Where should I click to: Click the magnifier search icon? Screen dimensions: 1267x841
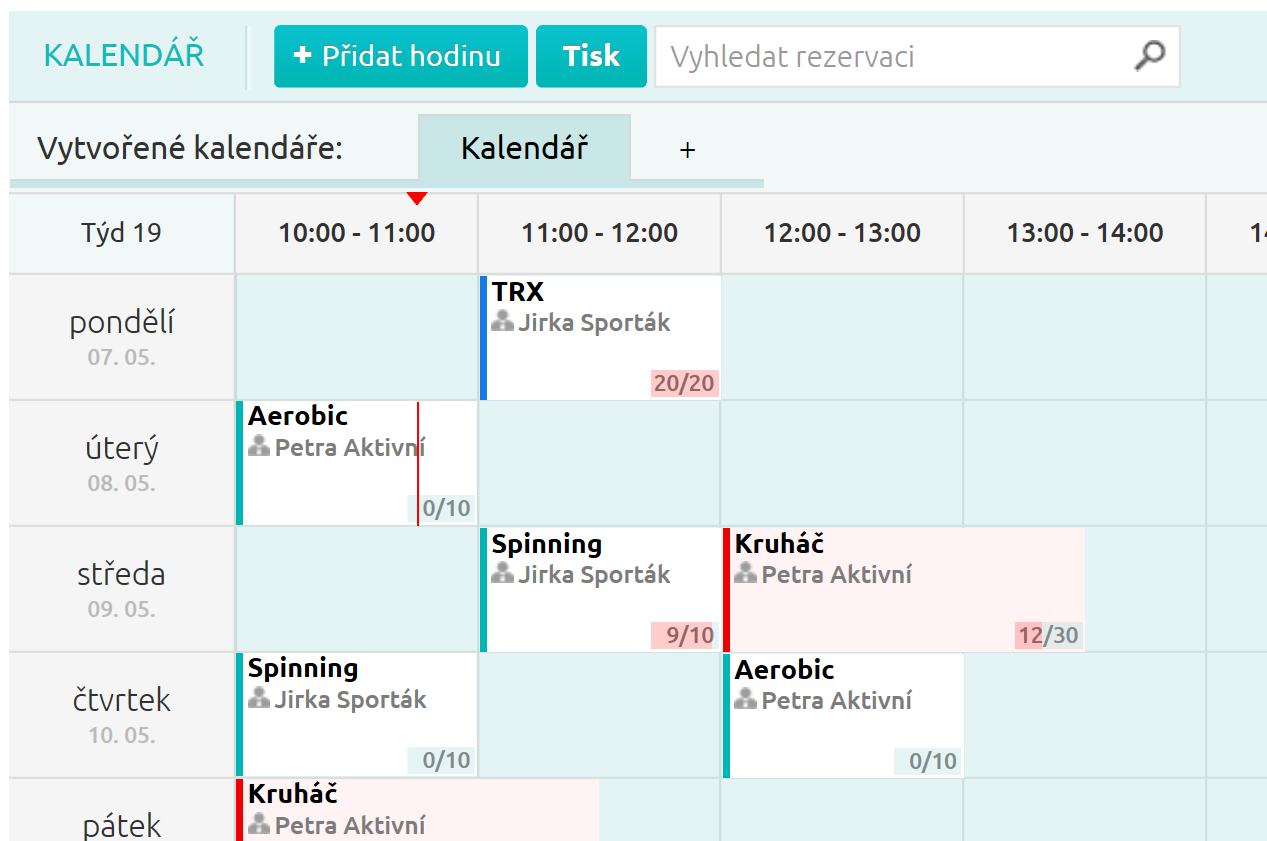tap(1148, 57)
